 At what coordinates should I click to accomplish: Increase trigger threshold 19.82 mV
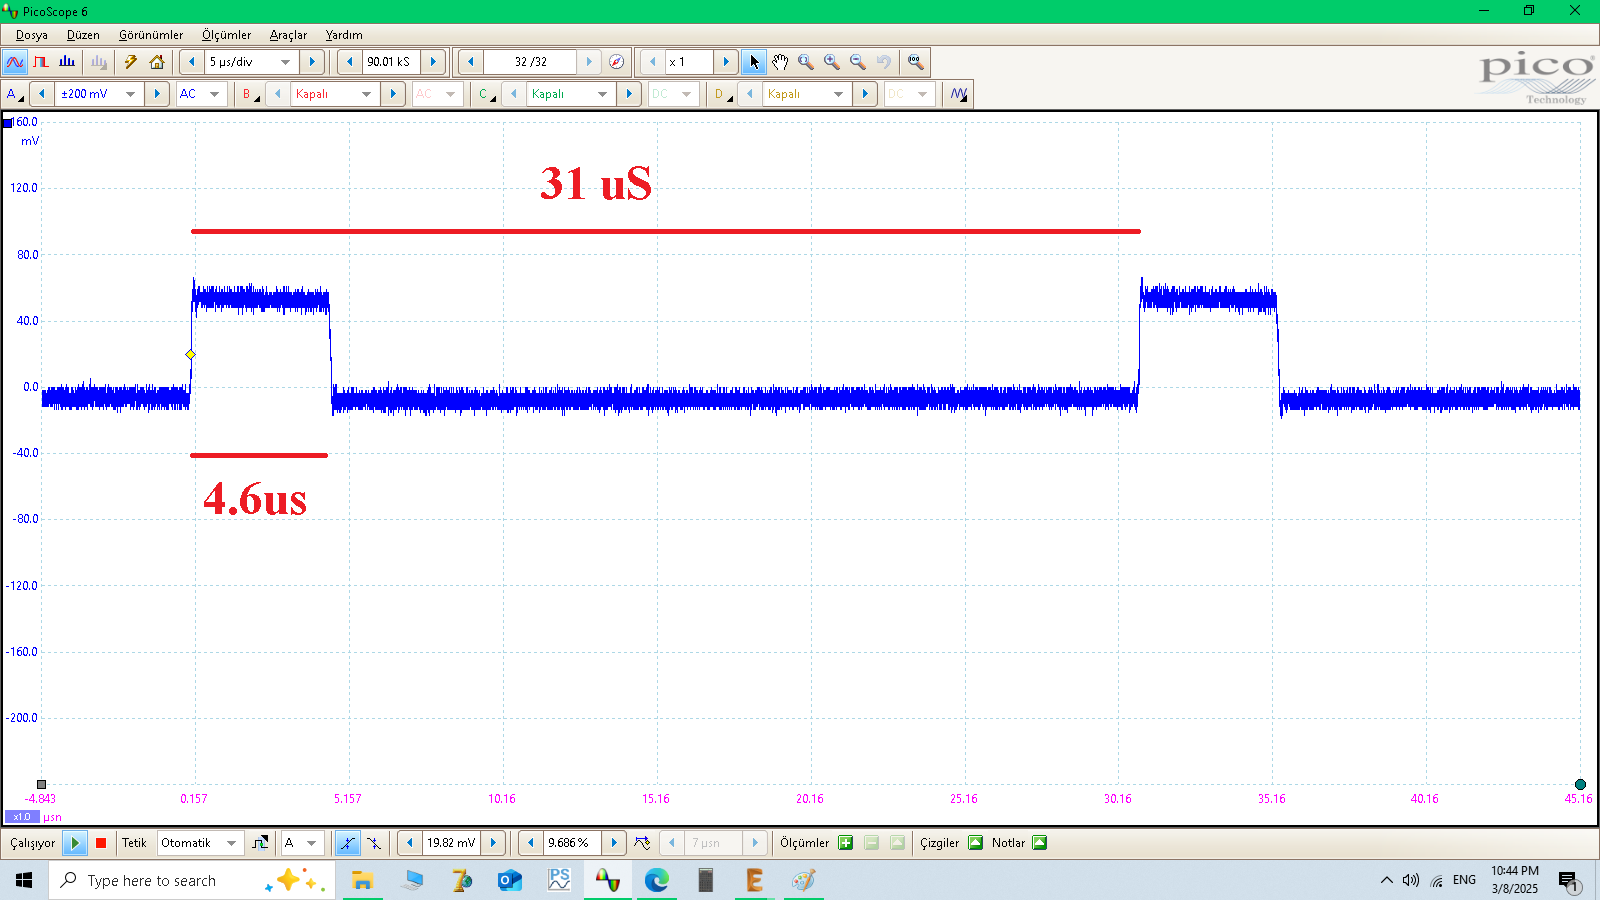click(493, 843)
